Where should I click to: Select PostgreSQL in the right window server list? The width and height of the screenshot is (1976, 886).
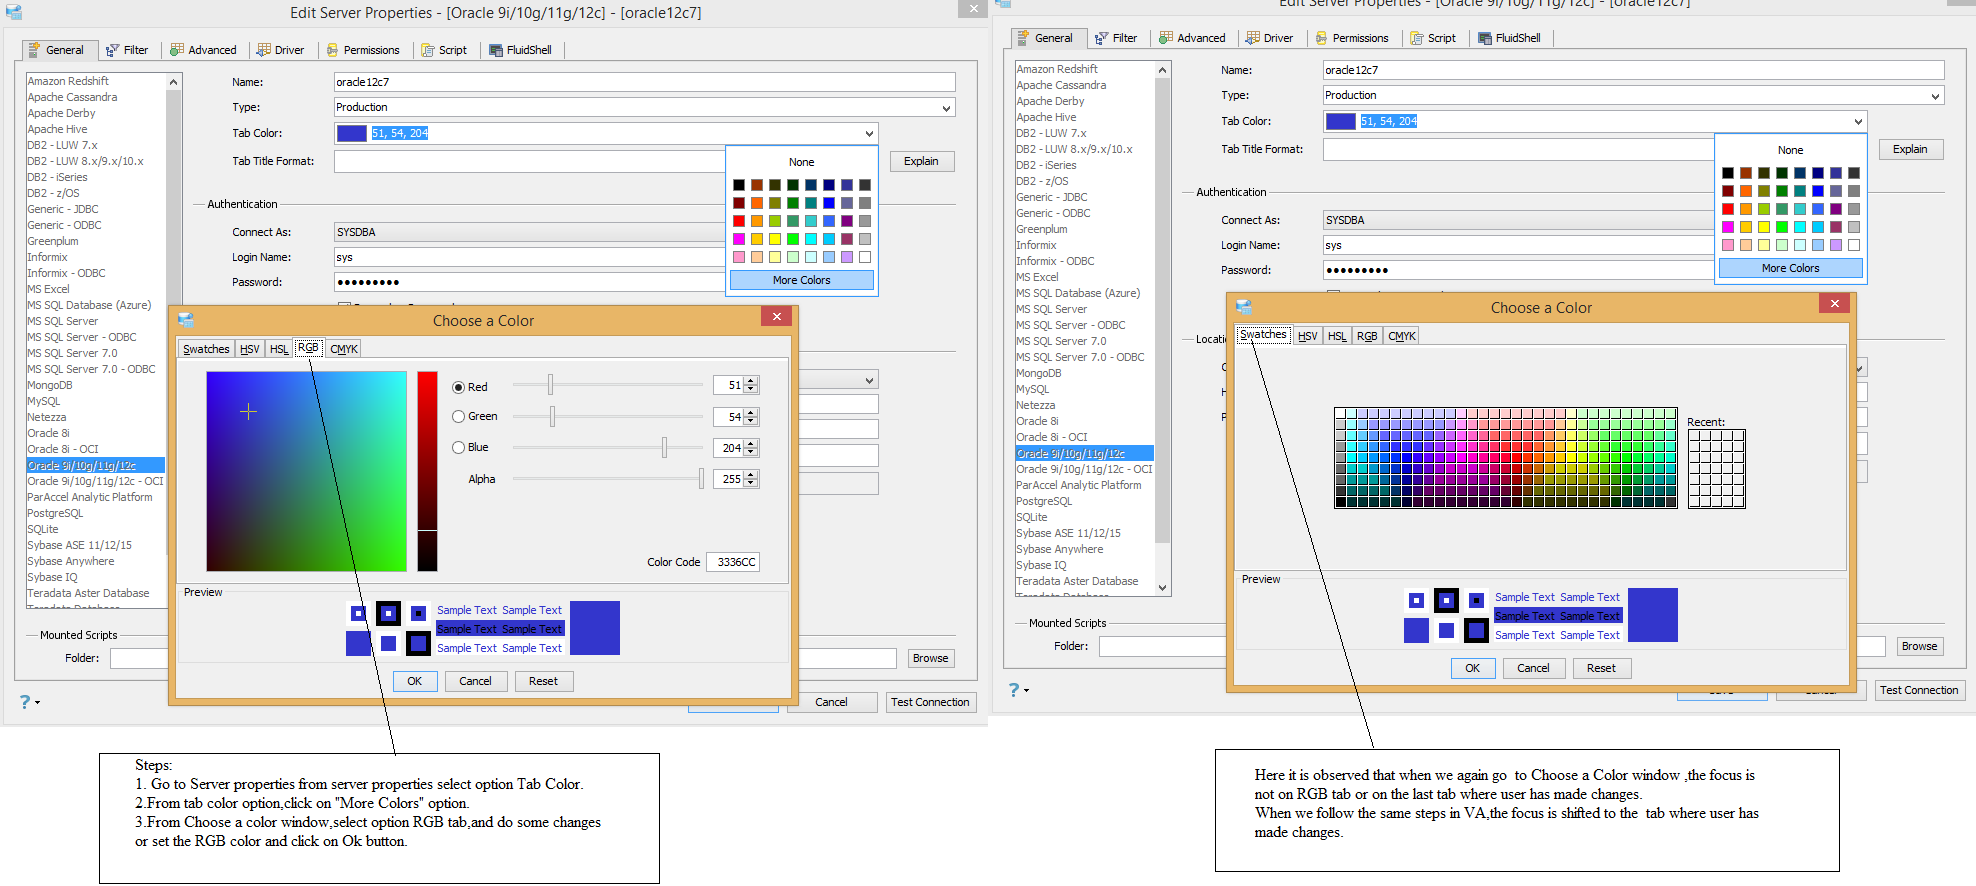[x=1044, y=501]
